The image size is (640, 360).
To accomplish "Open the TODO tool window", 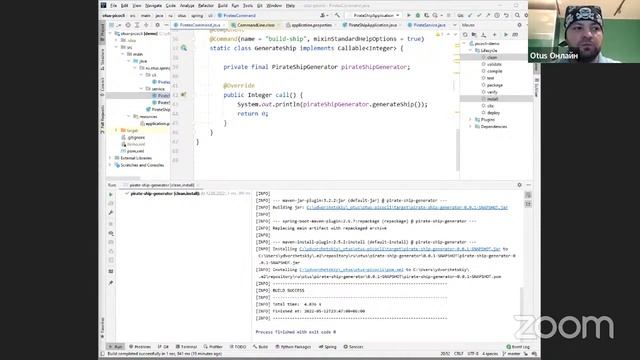I will [238, 347].
